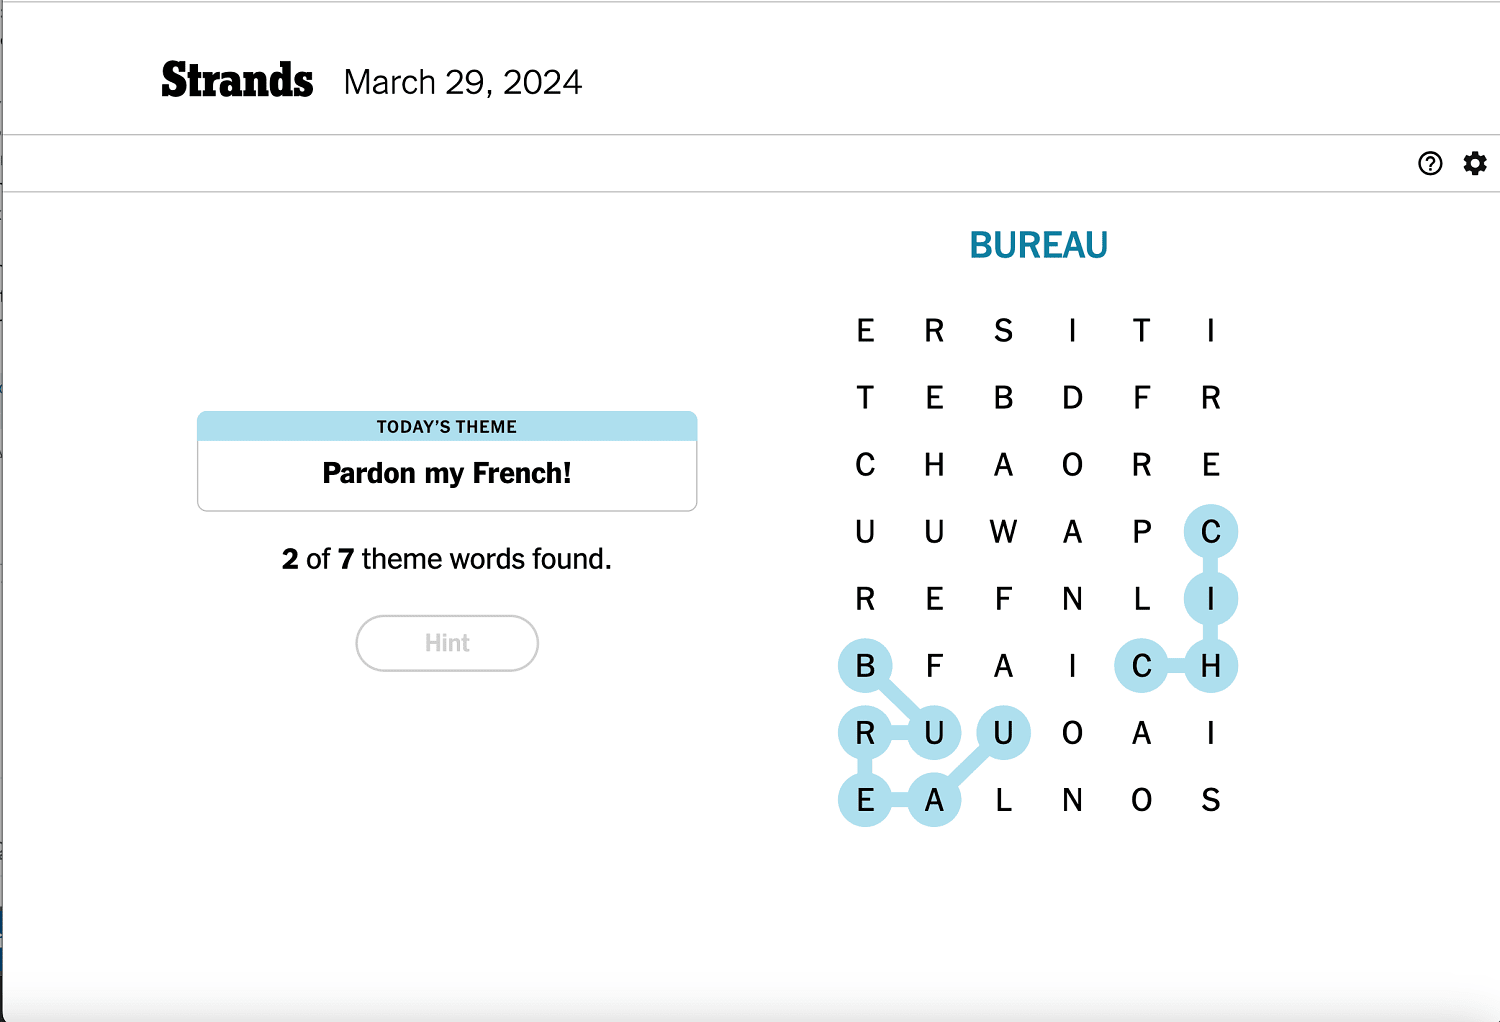The image size is (1500, 1022).
Task: Select the letter E in the top-left corner
Action: coord(864,331)
